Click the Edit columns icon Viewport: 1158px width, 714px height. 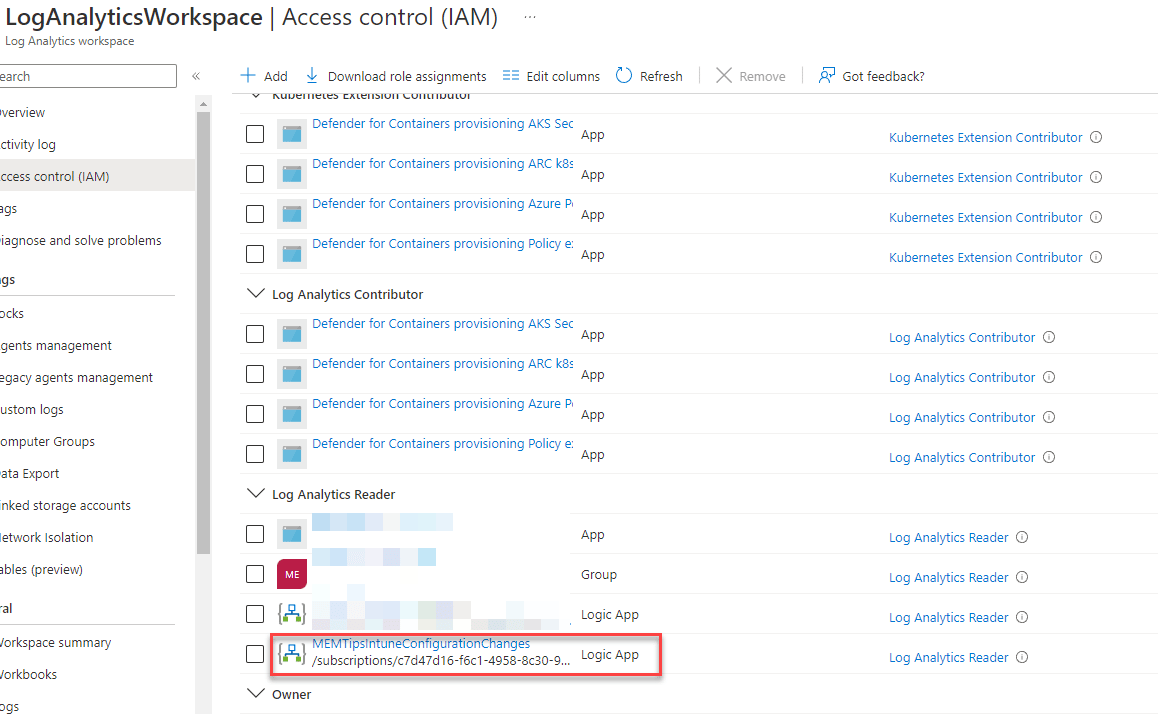click(x=511, y=75)
